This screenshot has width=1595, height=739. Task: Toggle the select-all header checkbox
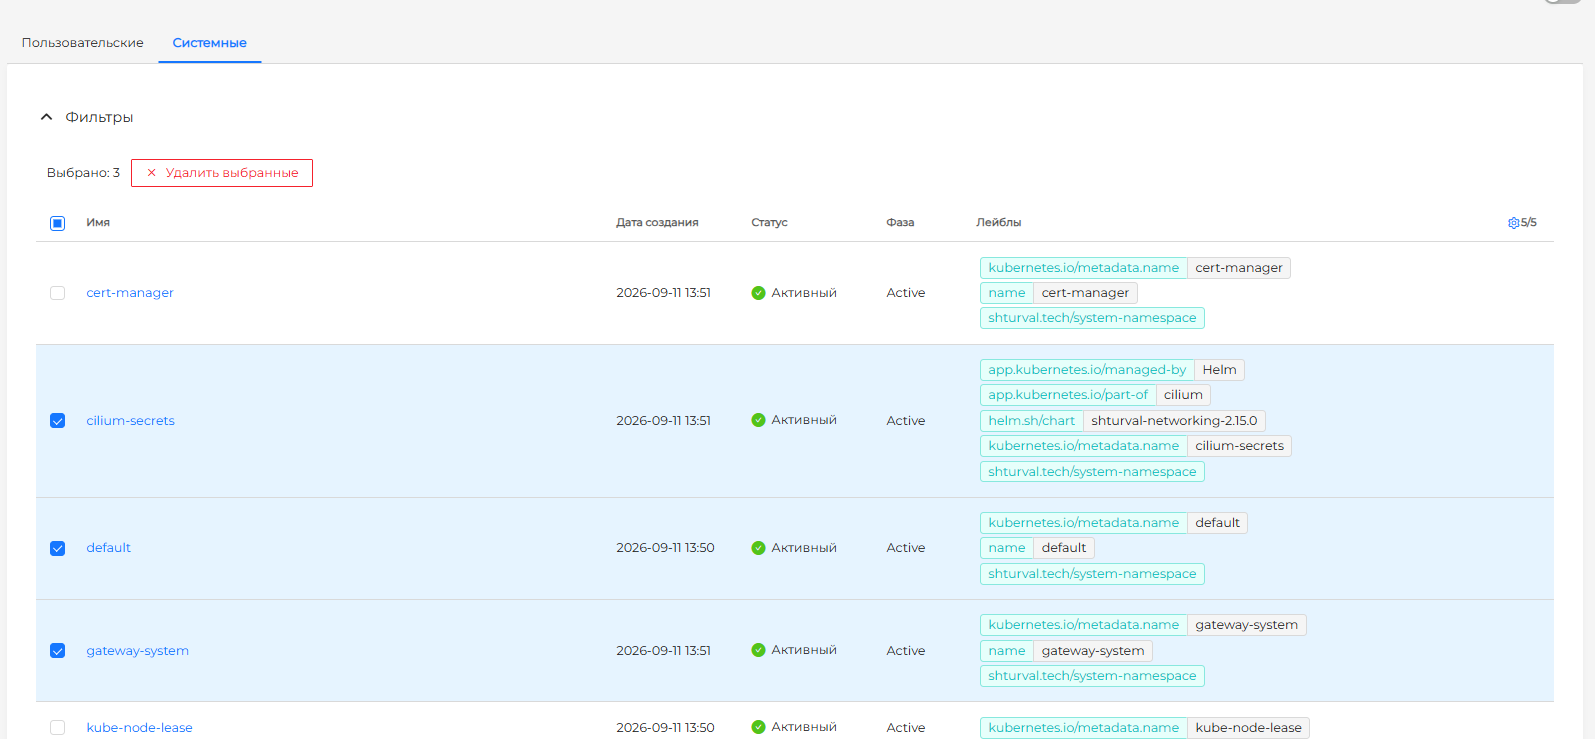(x=57, y=223)
